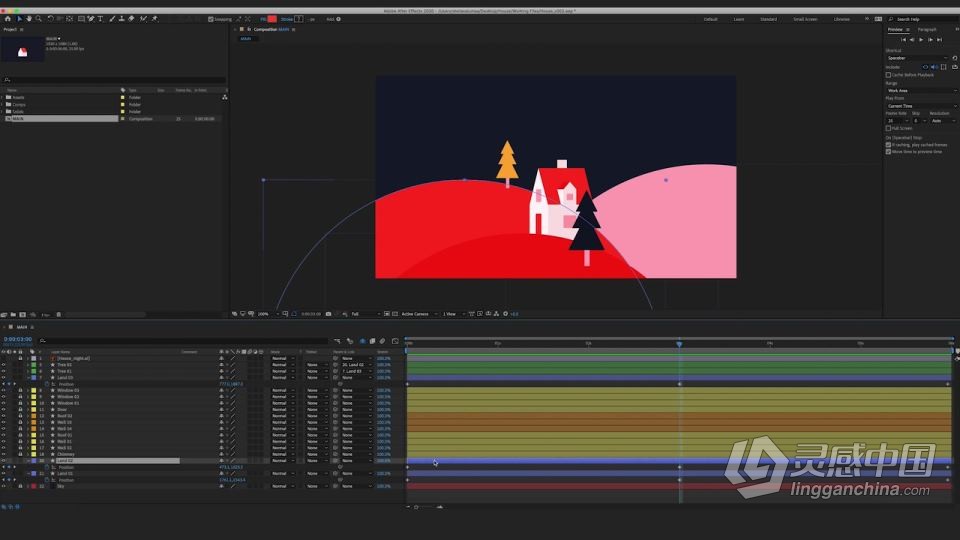
Task: Switch to the Paragraph panel tab
Action: 927,29
